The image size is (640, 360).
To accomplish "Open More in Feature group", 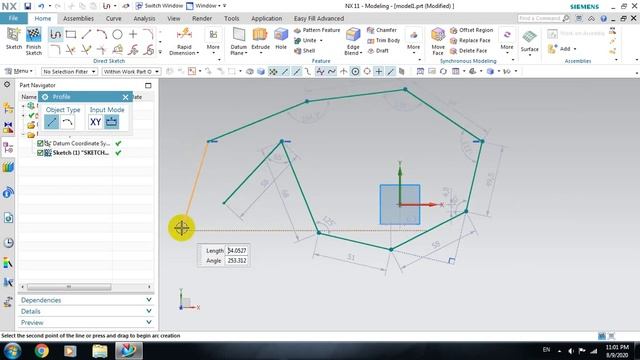I will pos(413,40).
